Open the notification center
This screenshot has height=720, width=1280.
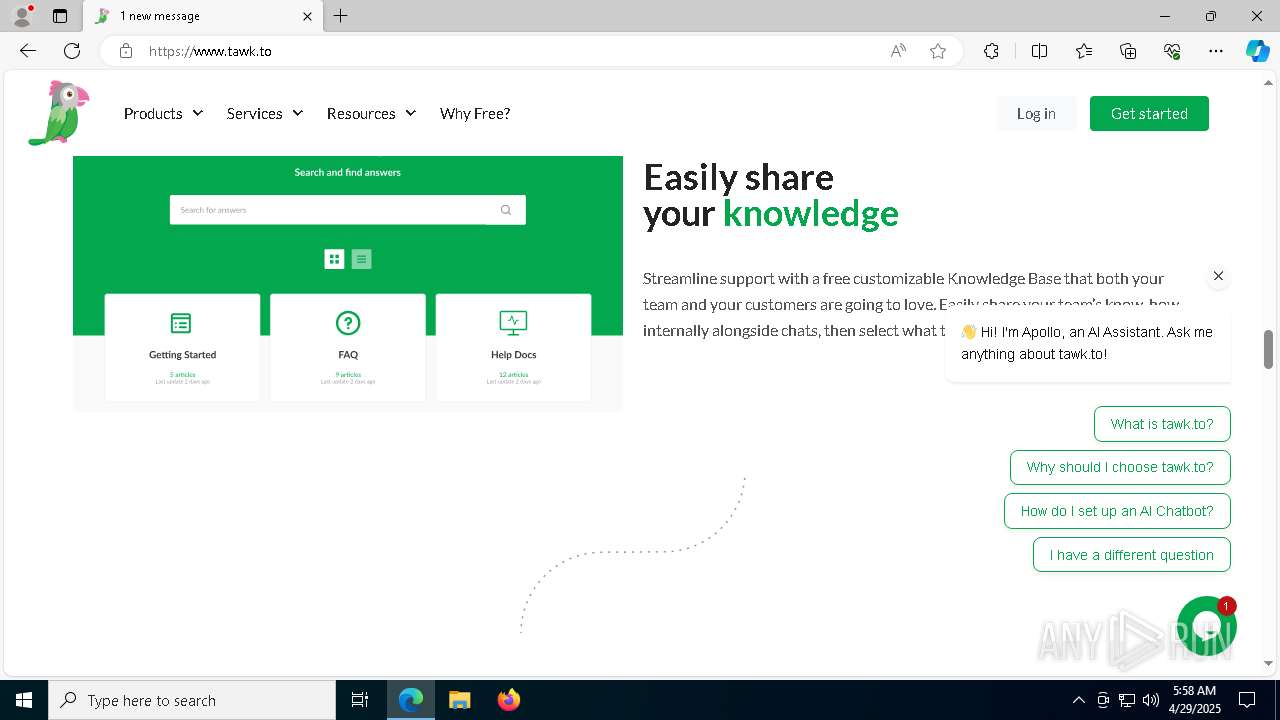pyautogui.click(x=1247, y=700)
